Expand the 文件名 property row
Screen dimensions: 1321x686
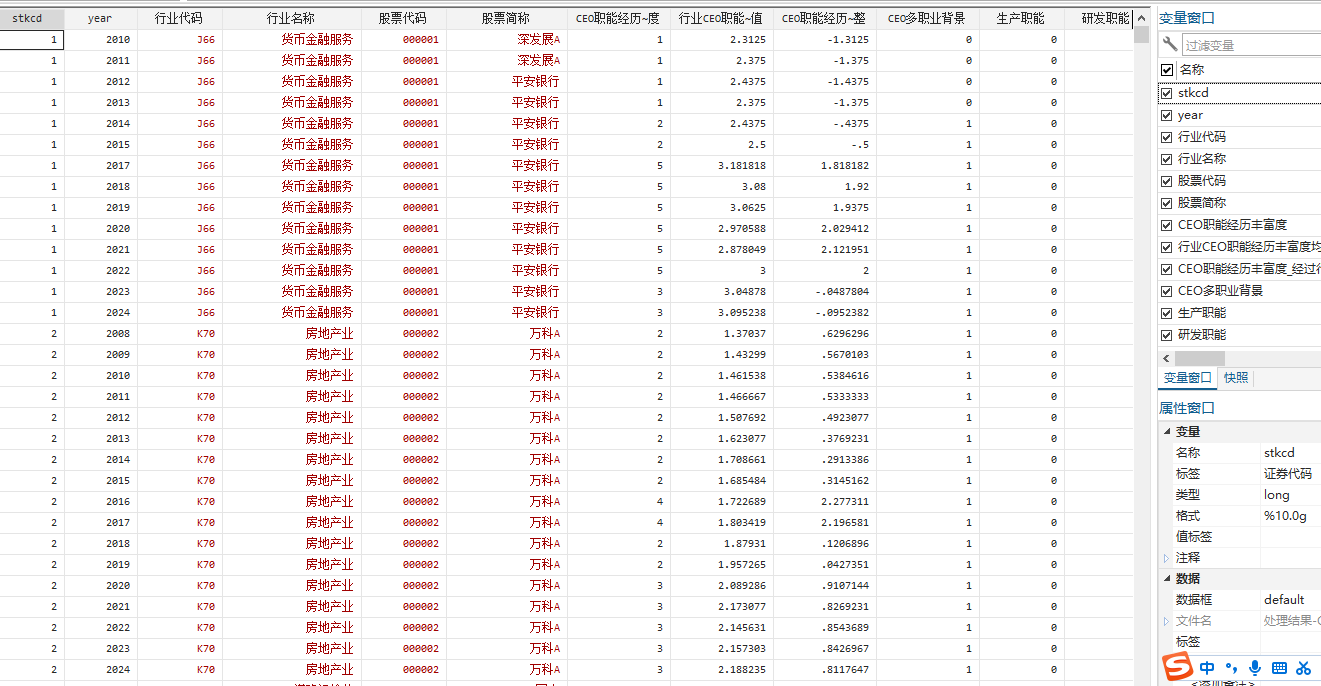point(1166,621)
